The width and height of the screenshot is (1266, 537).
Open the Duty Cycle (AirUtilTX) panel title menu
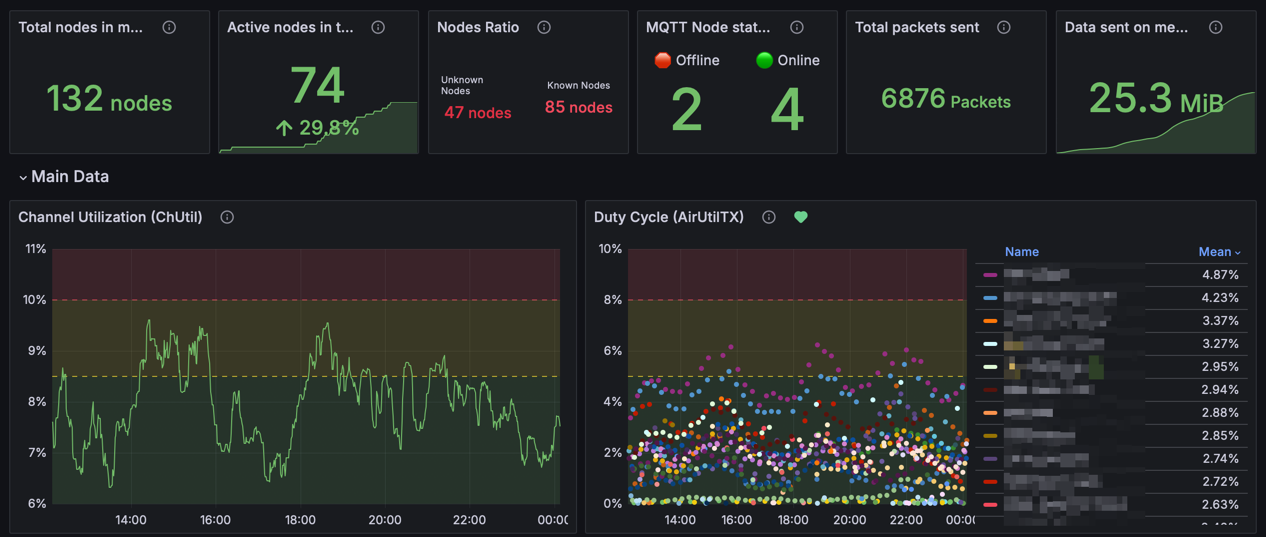pos(668,217)
